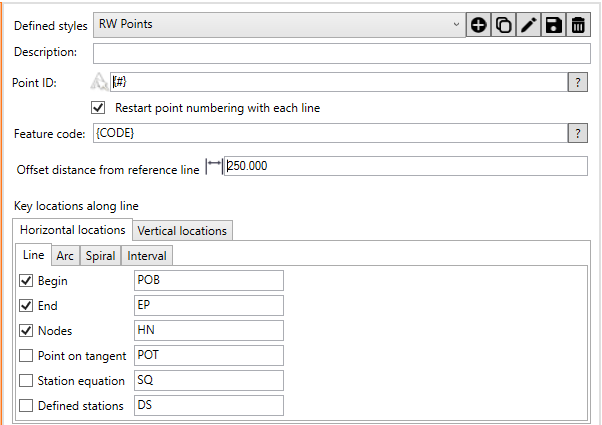Click the add new style plus icon
The height and width of the screenshot is (425, 602).
point(479,26)
